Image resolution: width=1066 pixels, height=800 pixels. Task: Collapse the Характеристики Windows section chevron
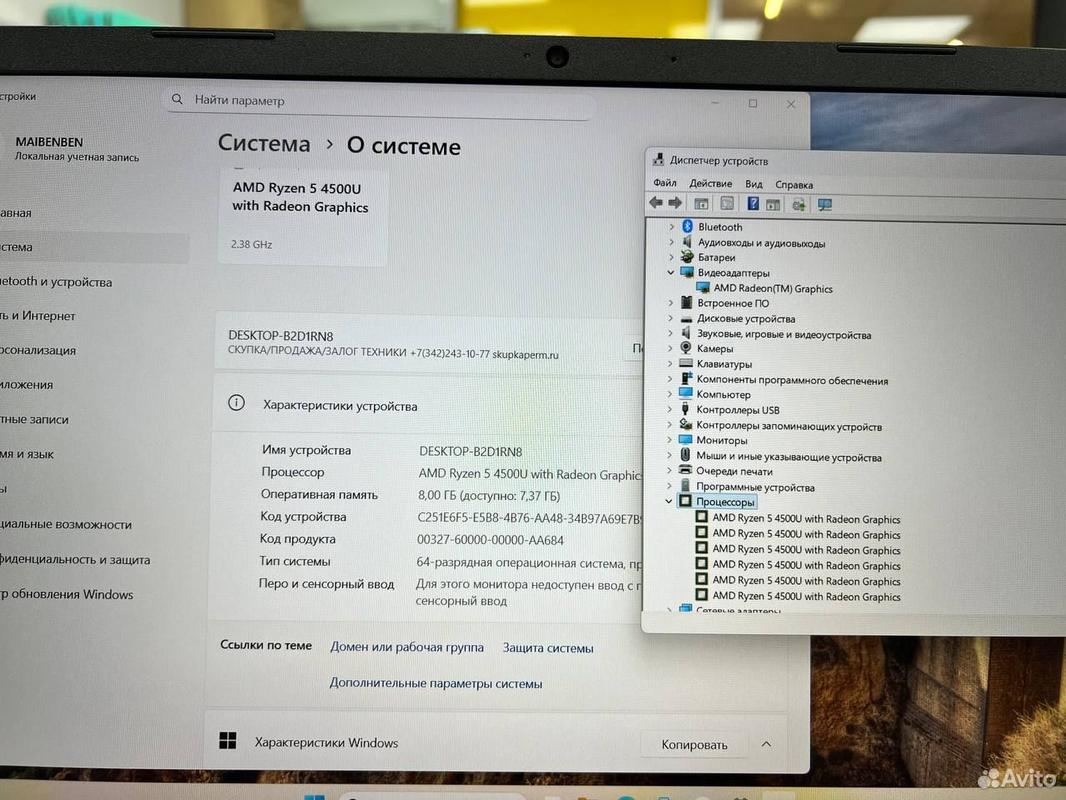coord(766,744)
